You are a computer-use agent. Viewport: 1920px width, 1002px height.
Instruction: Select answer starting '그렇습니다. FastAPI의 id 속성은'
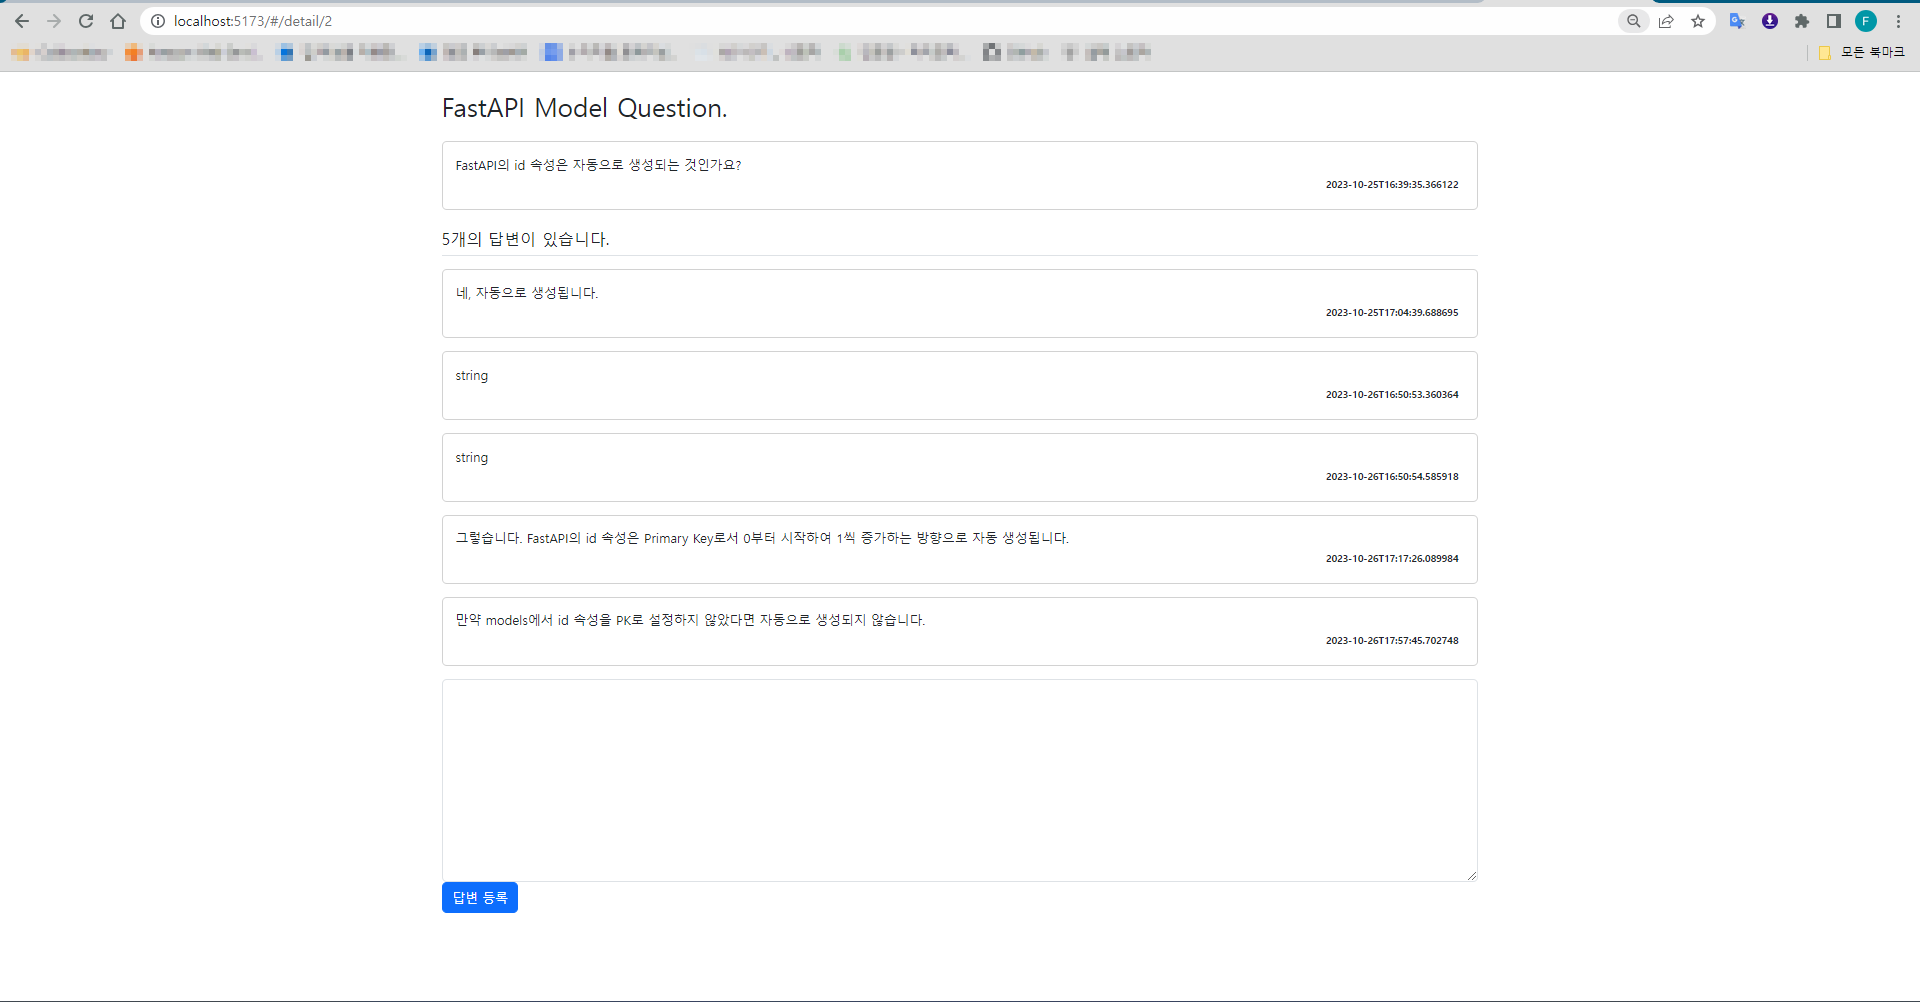(x=762, y=538)
